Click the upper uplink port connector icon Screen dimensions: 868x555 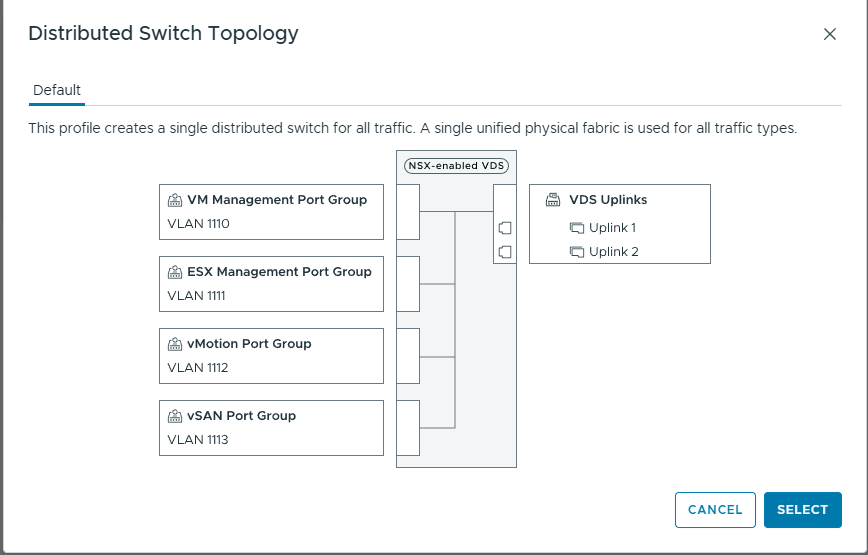[505, 228]
